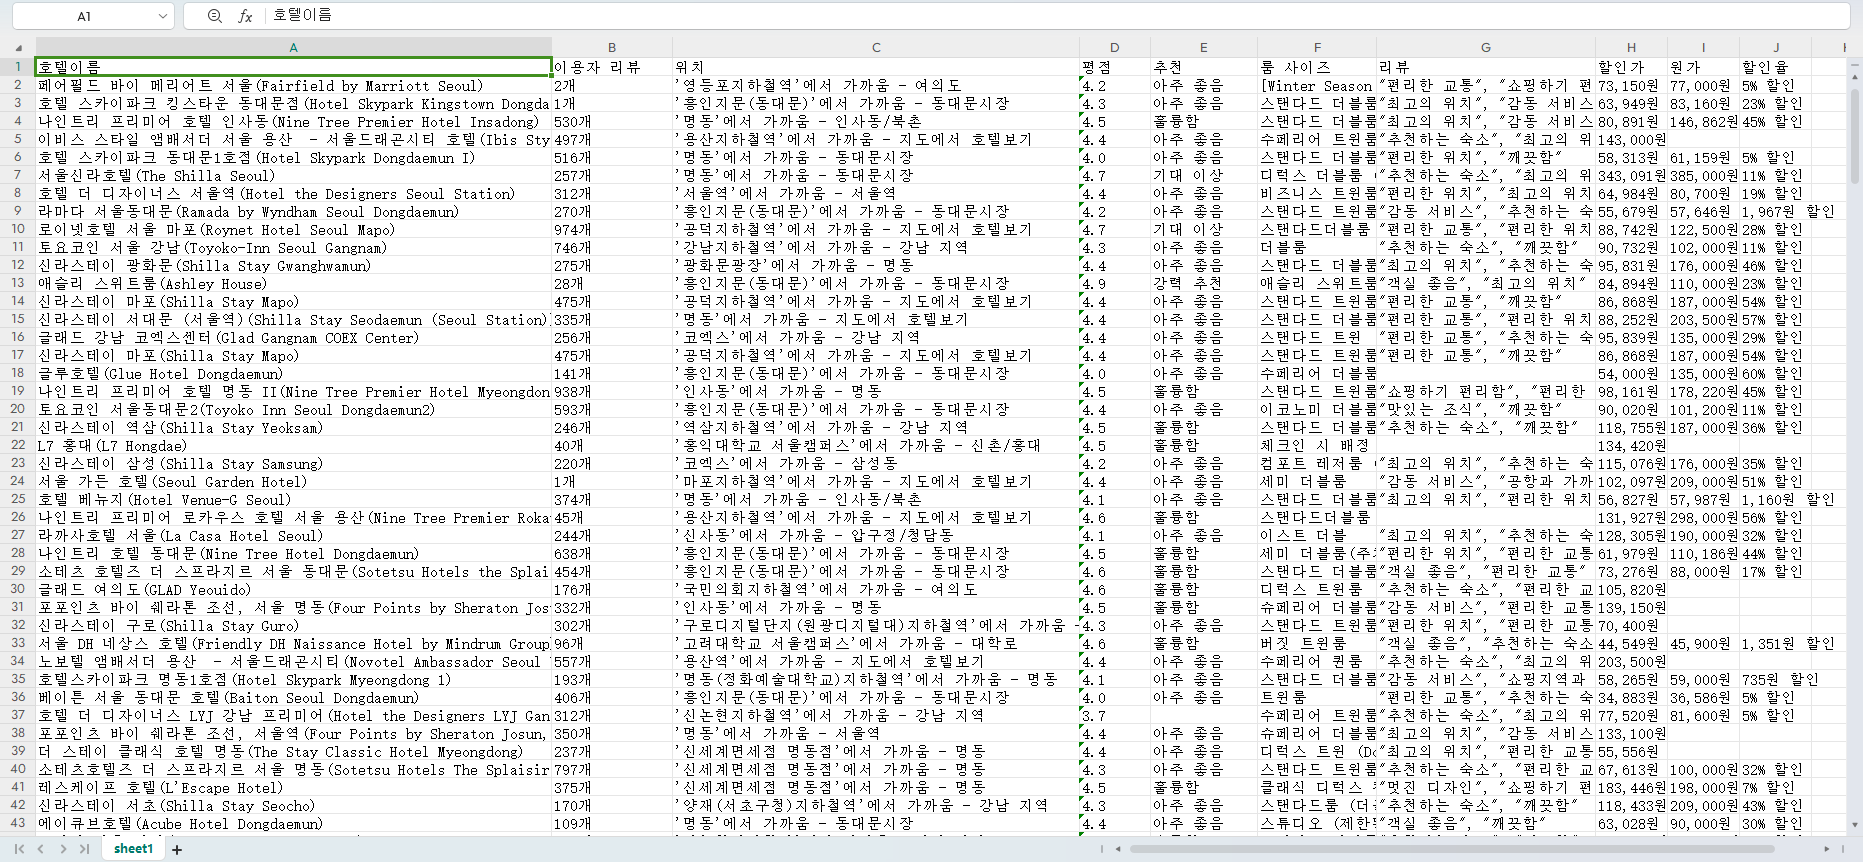Select column A header
The width and height of the screenshot is (1863, 862).
coord(293,47)
